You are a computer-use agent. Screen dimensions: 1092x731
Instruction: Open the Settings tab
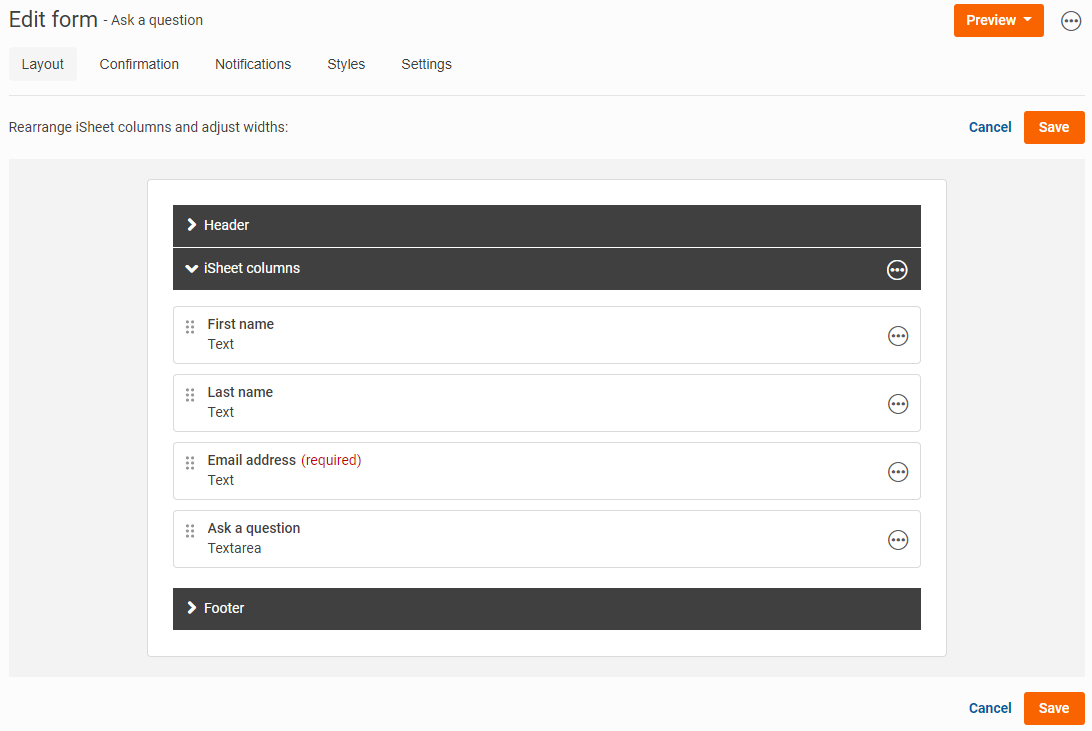point(426,64)
